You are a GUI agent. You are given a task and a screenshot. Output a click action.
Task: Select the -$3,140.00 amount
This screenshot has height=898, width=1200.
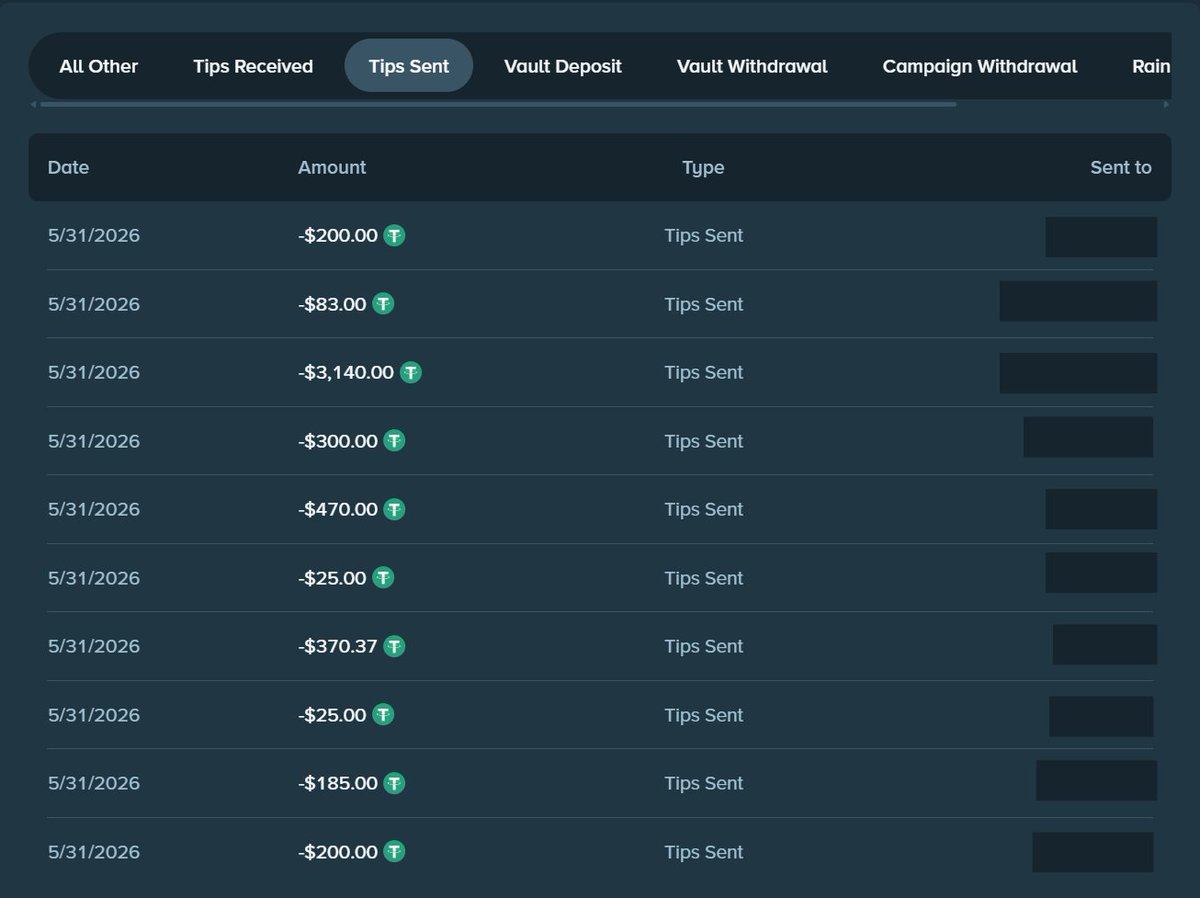346,372
